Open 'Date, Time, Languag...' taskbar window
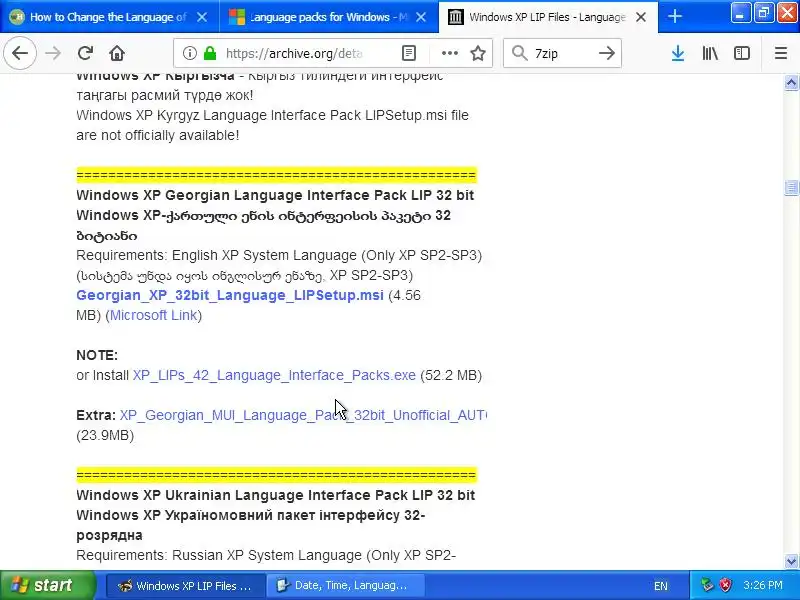800x600 pixels. 345,586
